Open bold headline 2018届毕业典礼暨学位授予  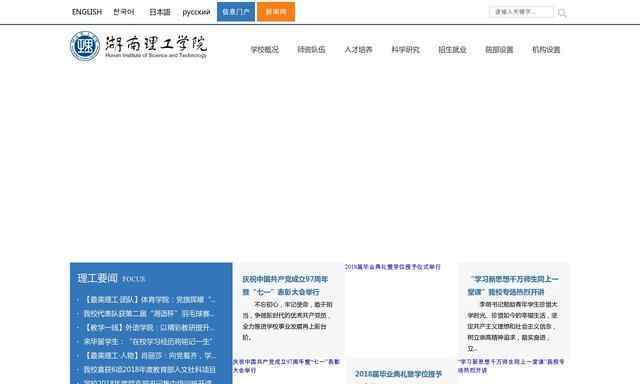pyautogui.click(x=398, y=374)
